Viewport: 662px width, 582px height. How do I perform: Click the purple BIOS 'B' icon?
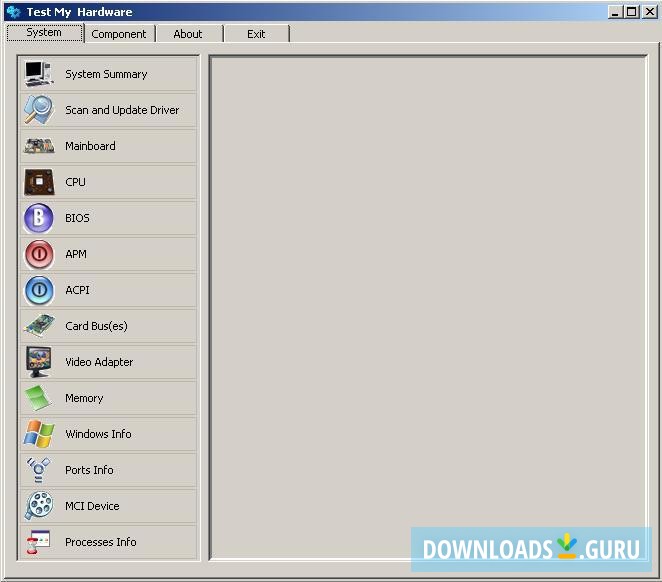click(x=38, y=218)
